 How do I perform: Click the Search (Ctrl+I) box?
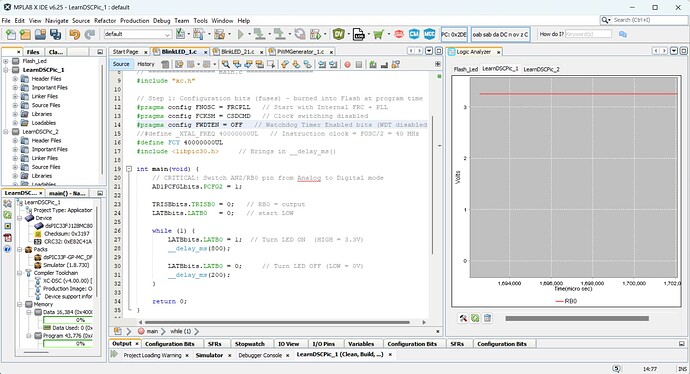(644, 20)
